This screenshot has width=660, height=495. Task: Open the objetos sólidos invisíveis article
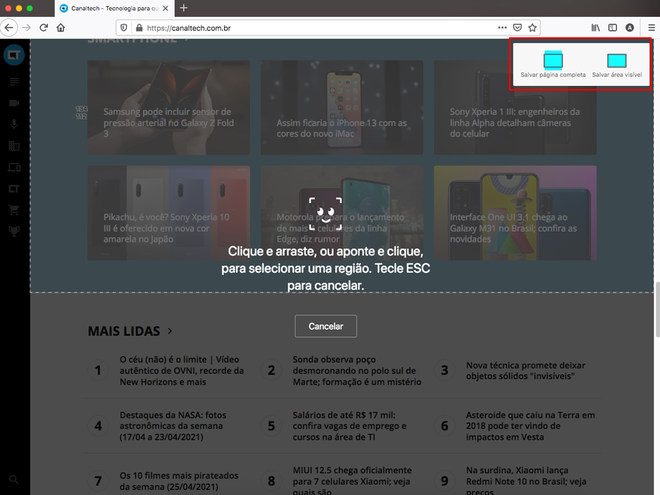(526, 371)
